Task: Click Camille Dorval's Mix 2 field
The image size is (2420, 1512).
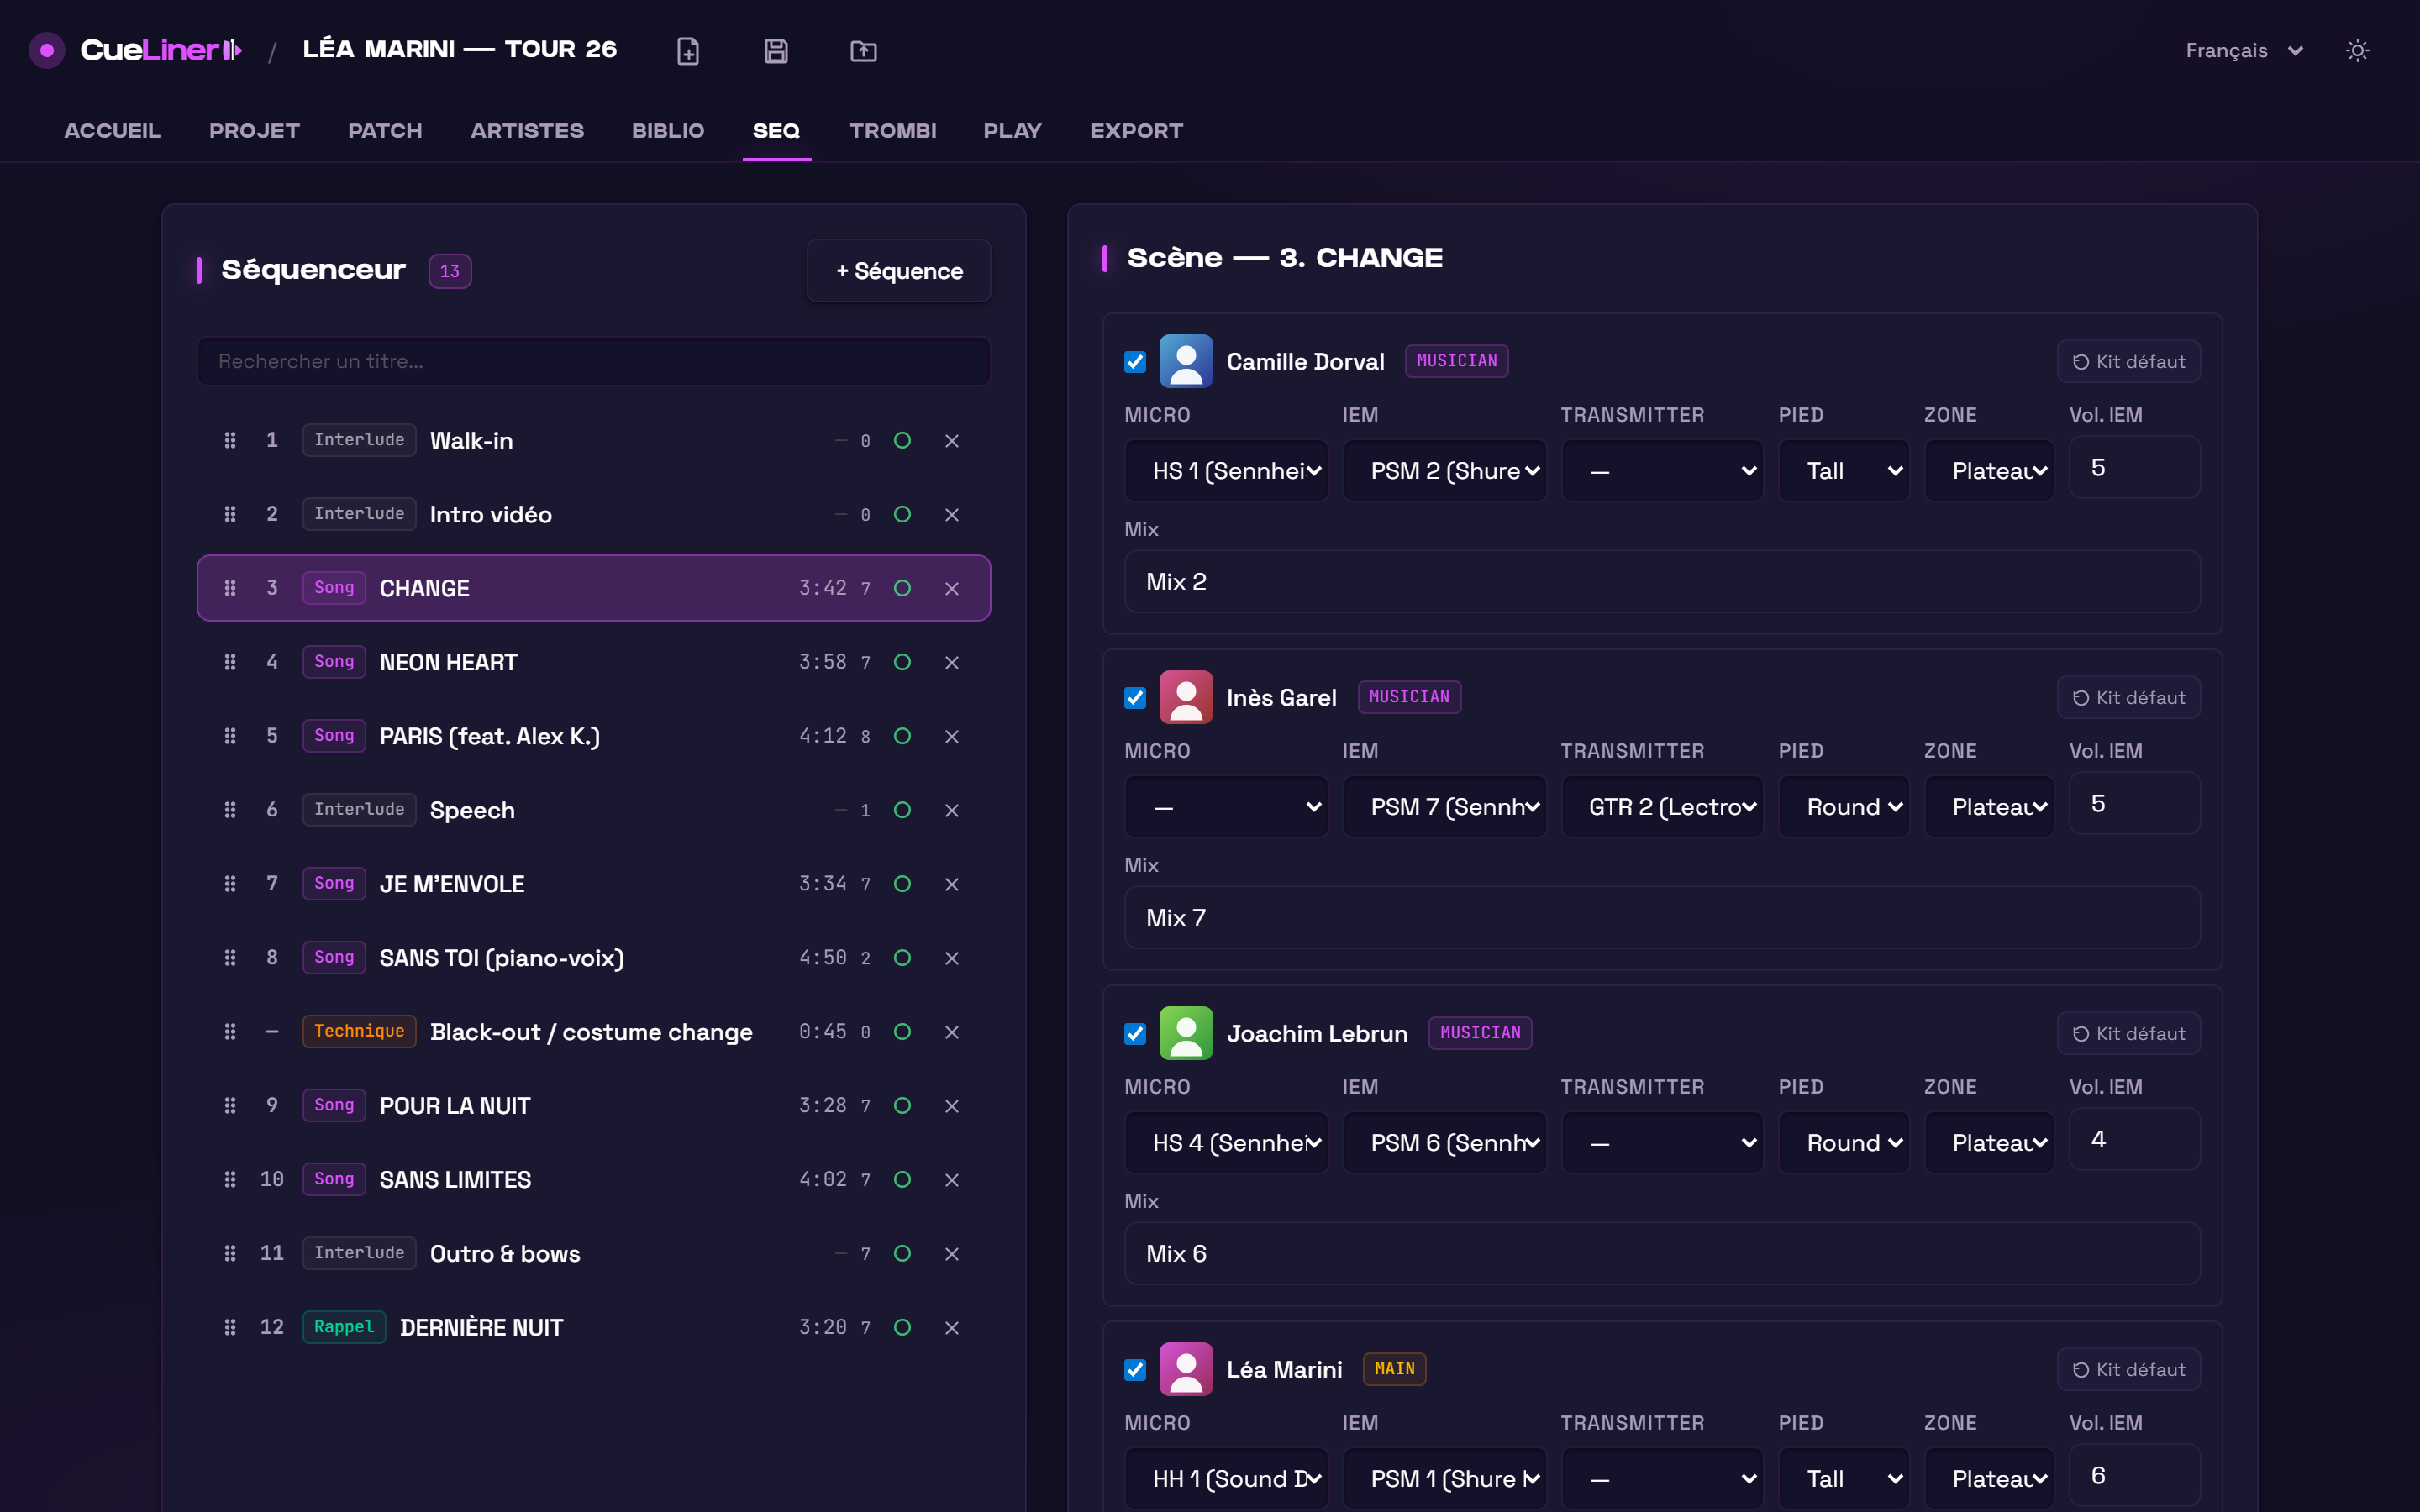Action: click(x=1662, y=582)
